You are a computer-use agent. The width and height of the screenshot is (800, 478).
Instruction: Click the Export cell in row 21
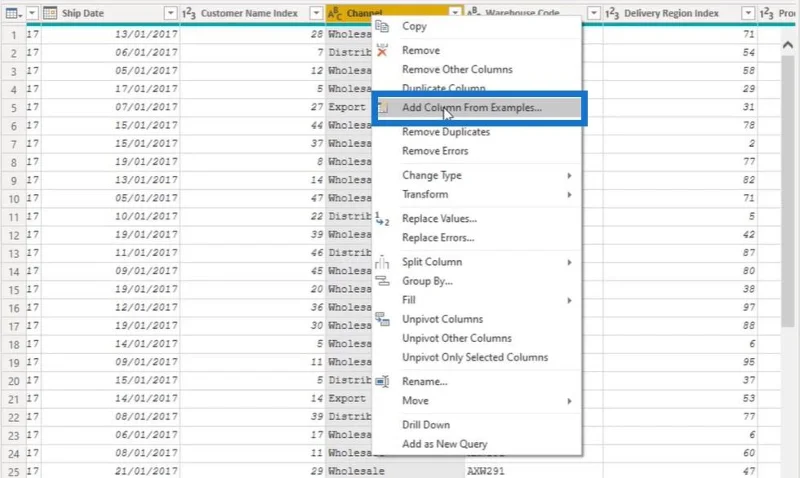tap(349, 398)
